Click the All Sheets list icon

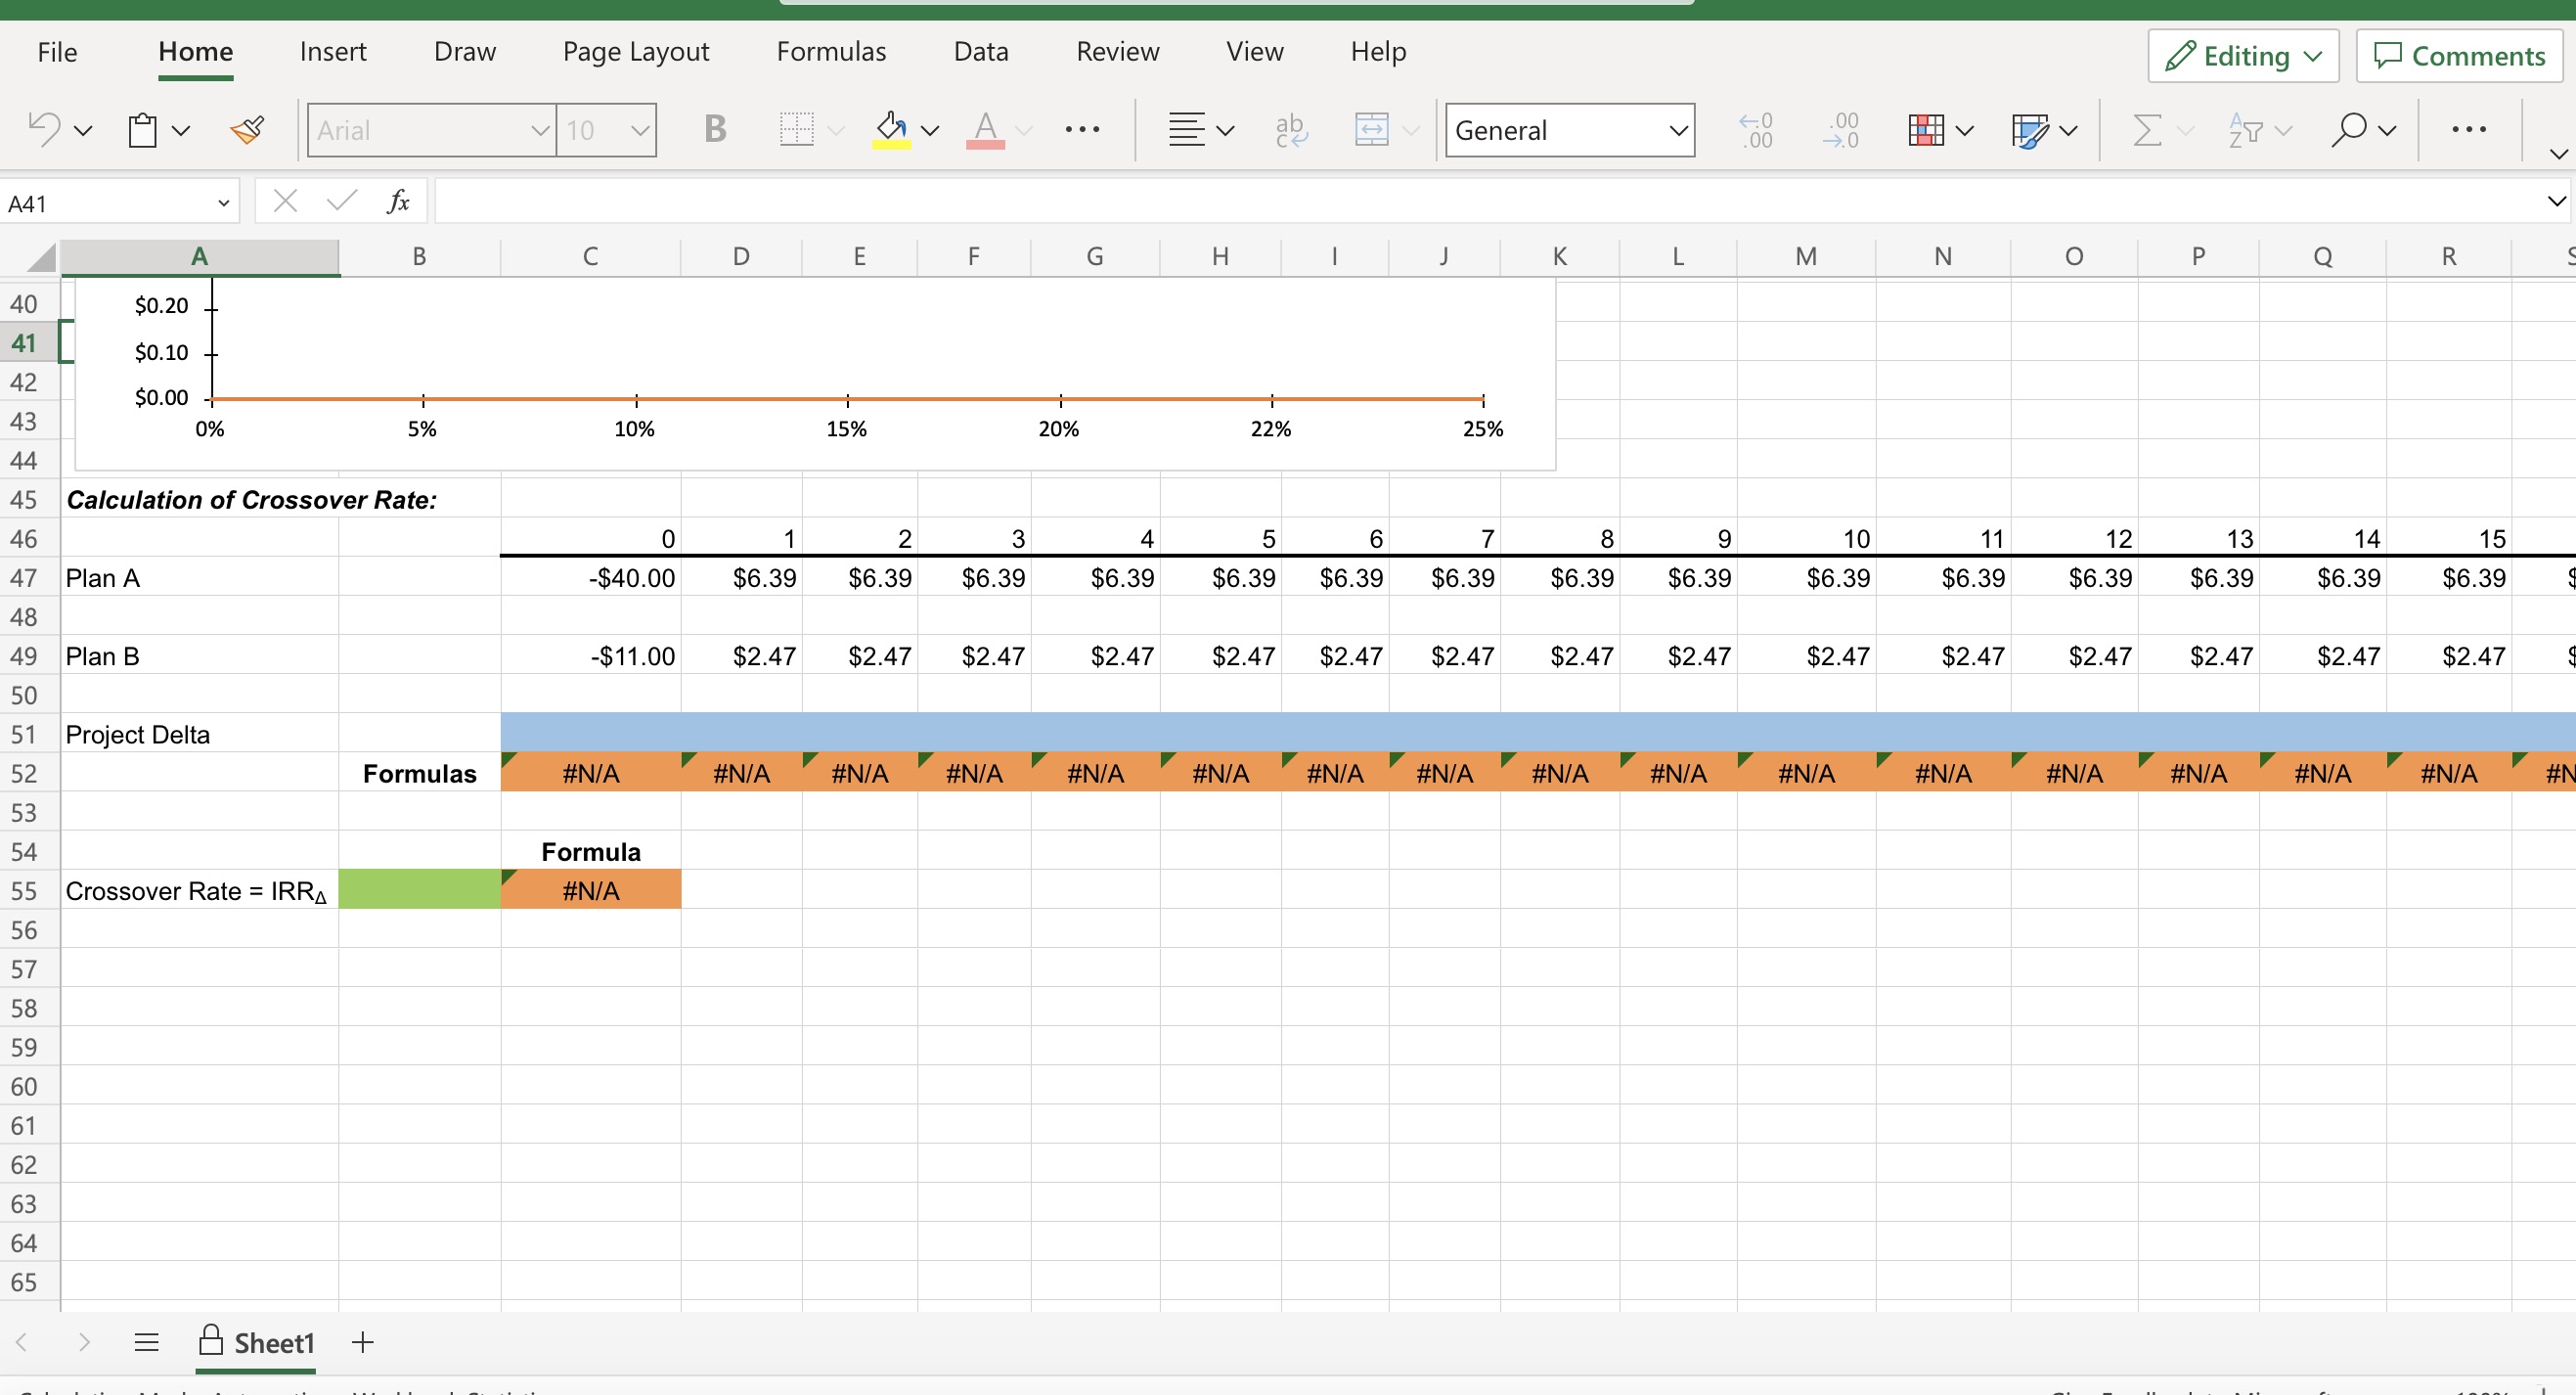click(146, 1342)
